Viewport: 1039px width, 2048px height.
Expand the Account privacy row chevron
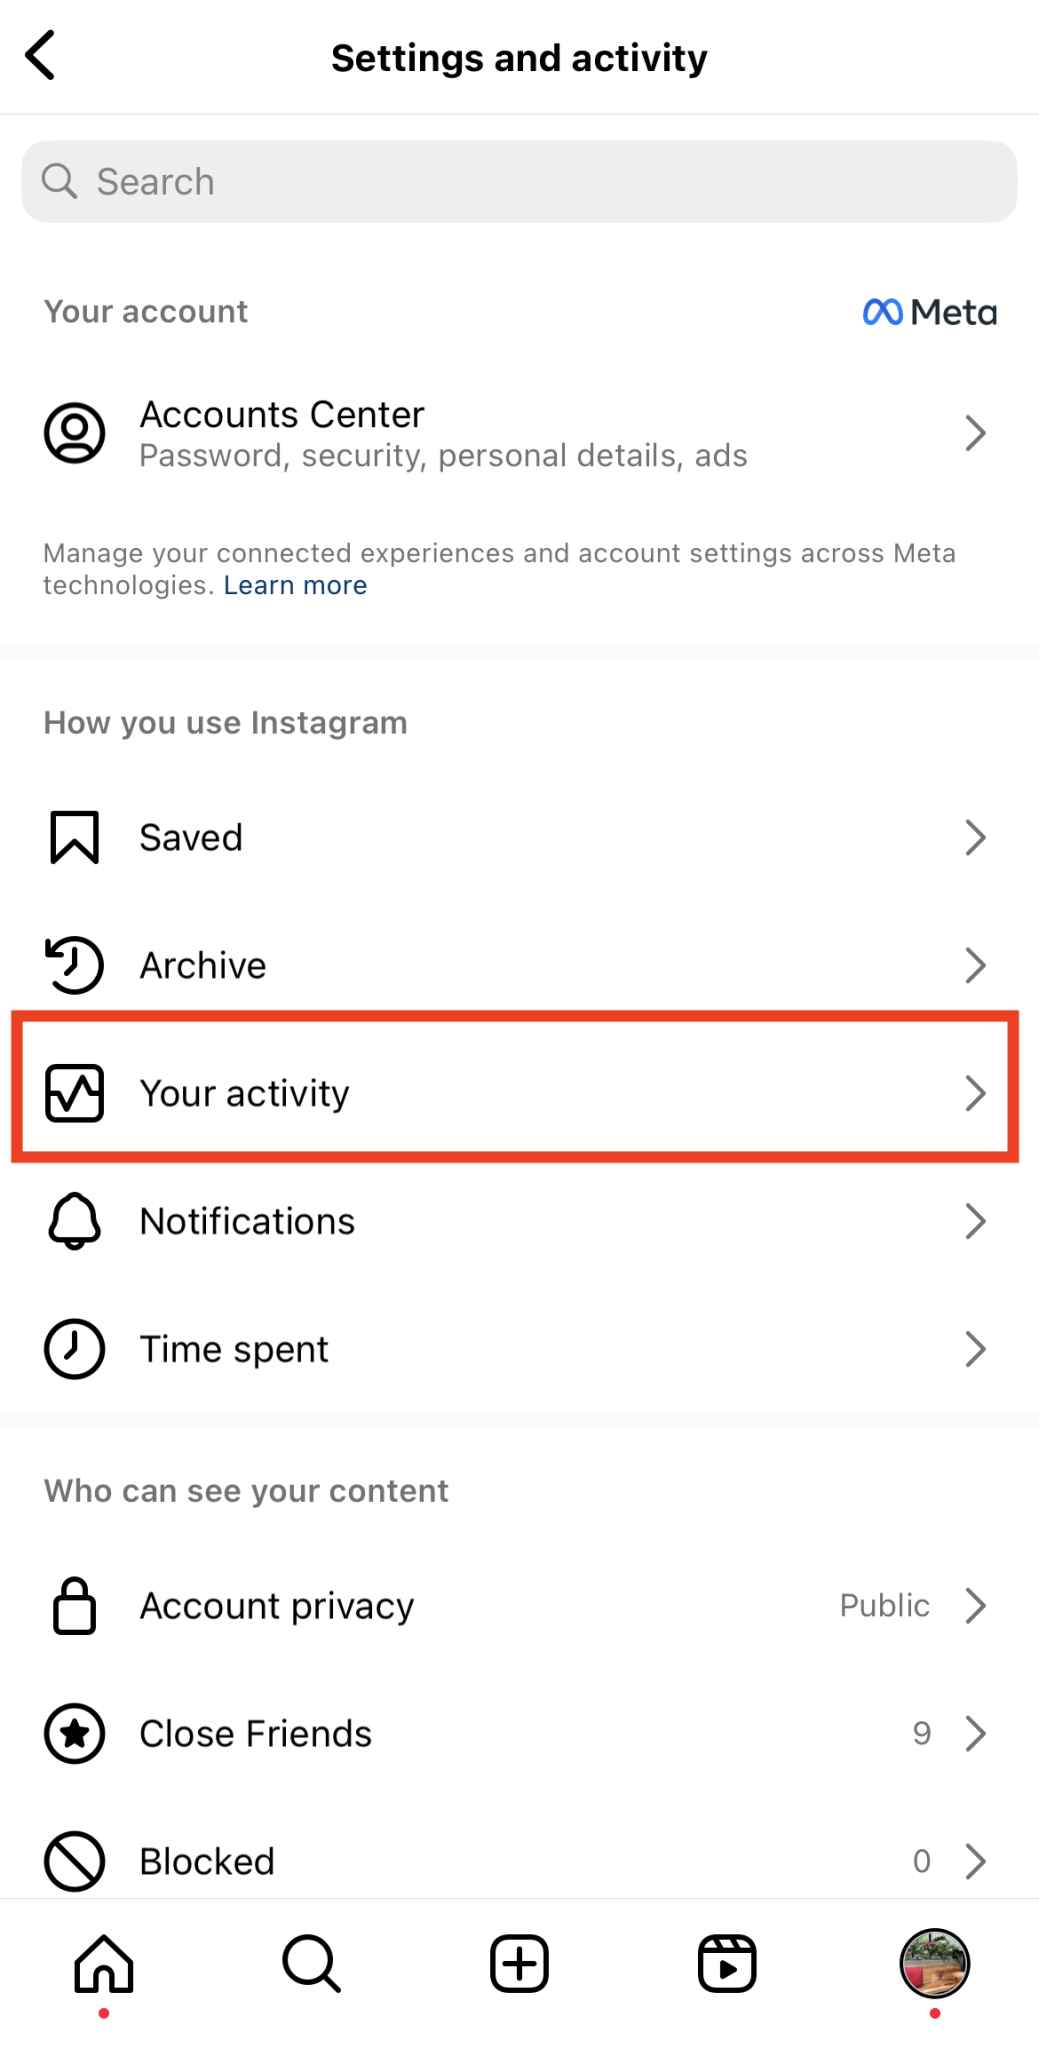[977, 1606]
